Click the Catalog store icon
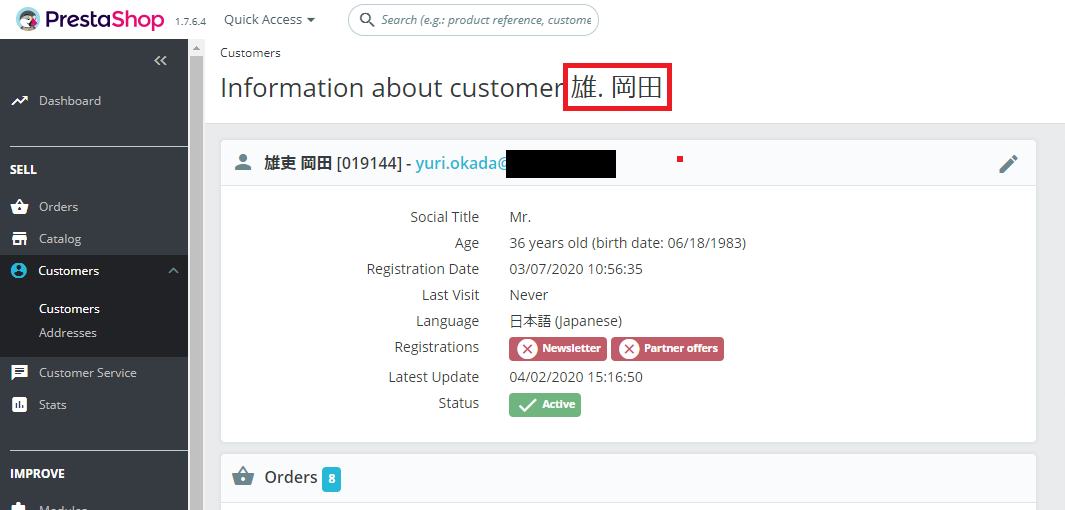Screen dimensions: 1065x510 coord(20,238)
